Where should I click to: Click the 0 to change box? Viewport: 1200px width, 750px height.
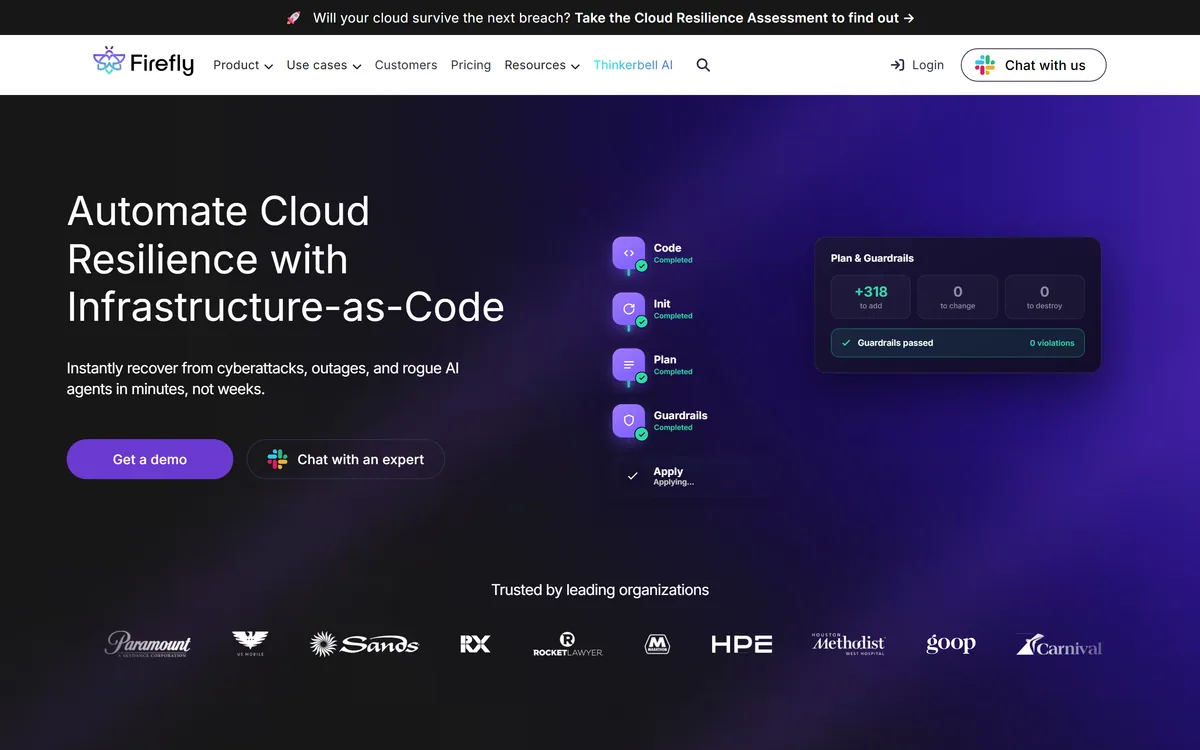[958, 297]
